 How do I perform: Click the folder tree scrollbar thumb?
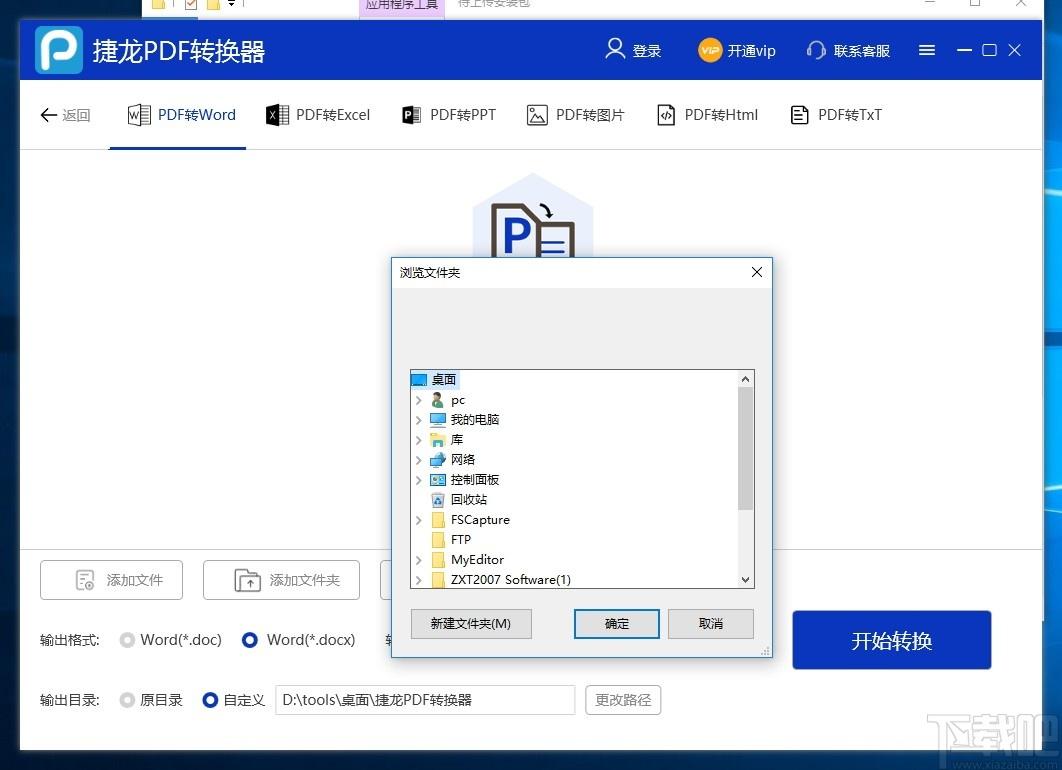click(x=745, y=448)
